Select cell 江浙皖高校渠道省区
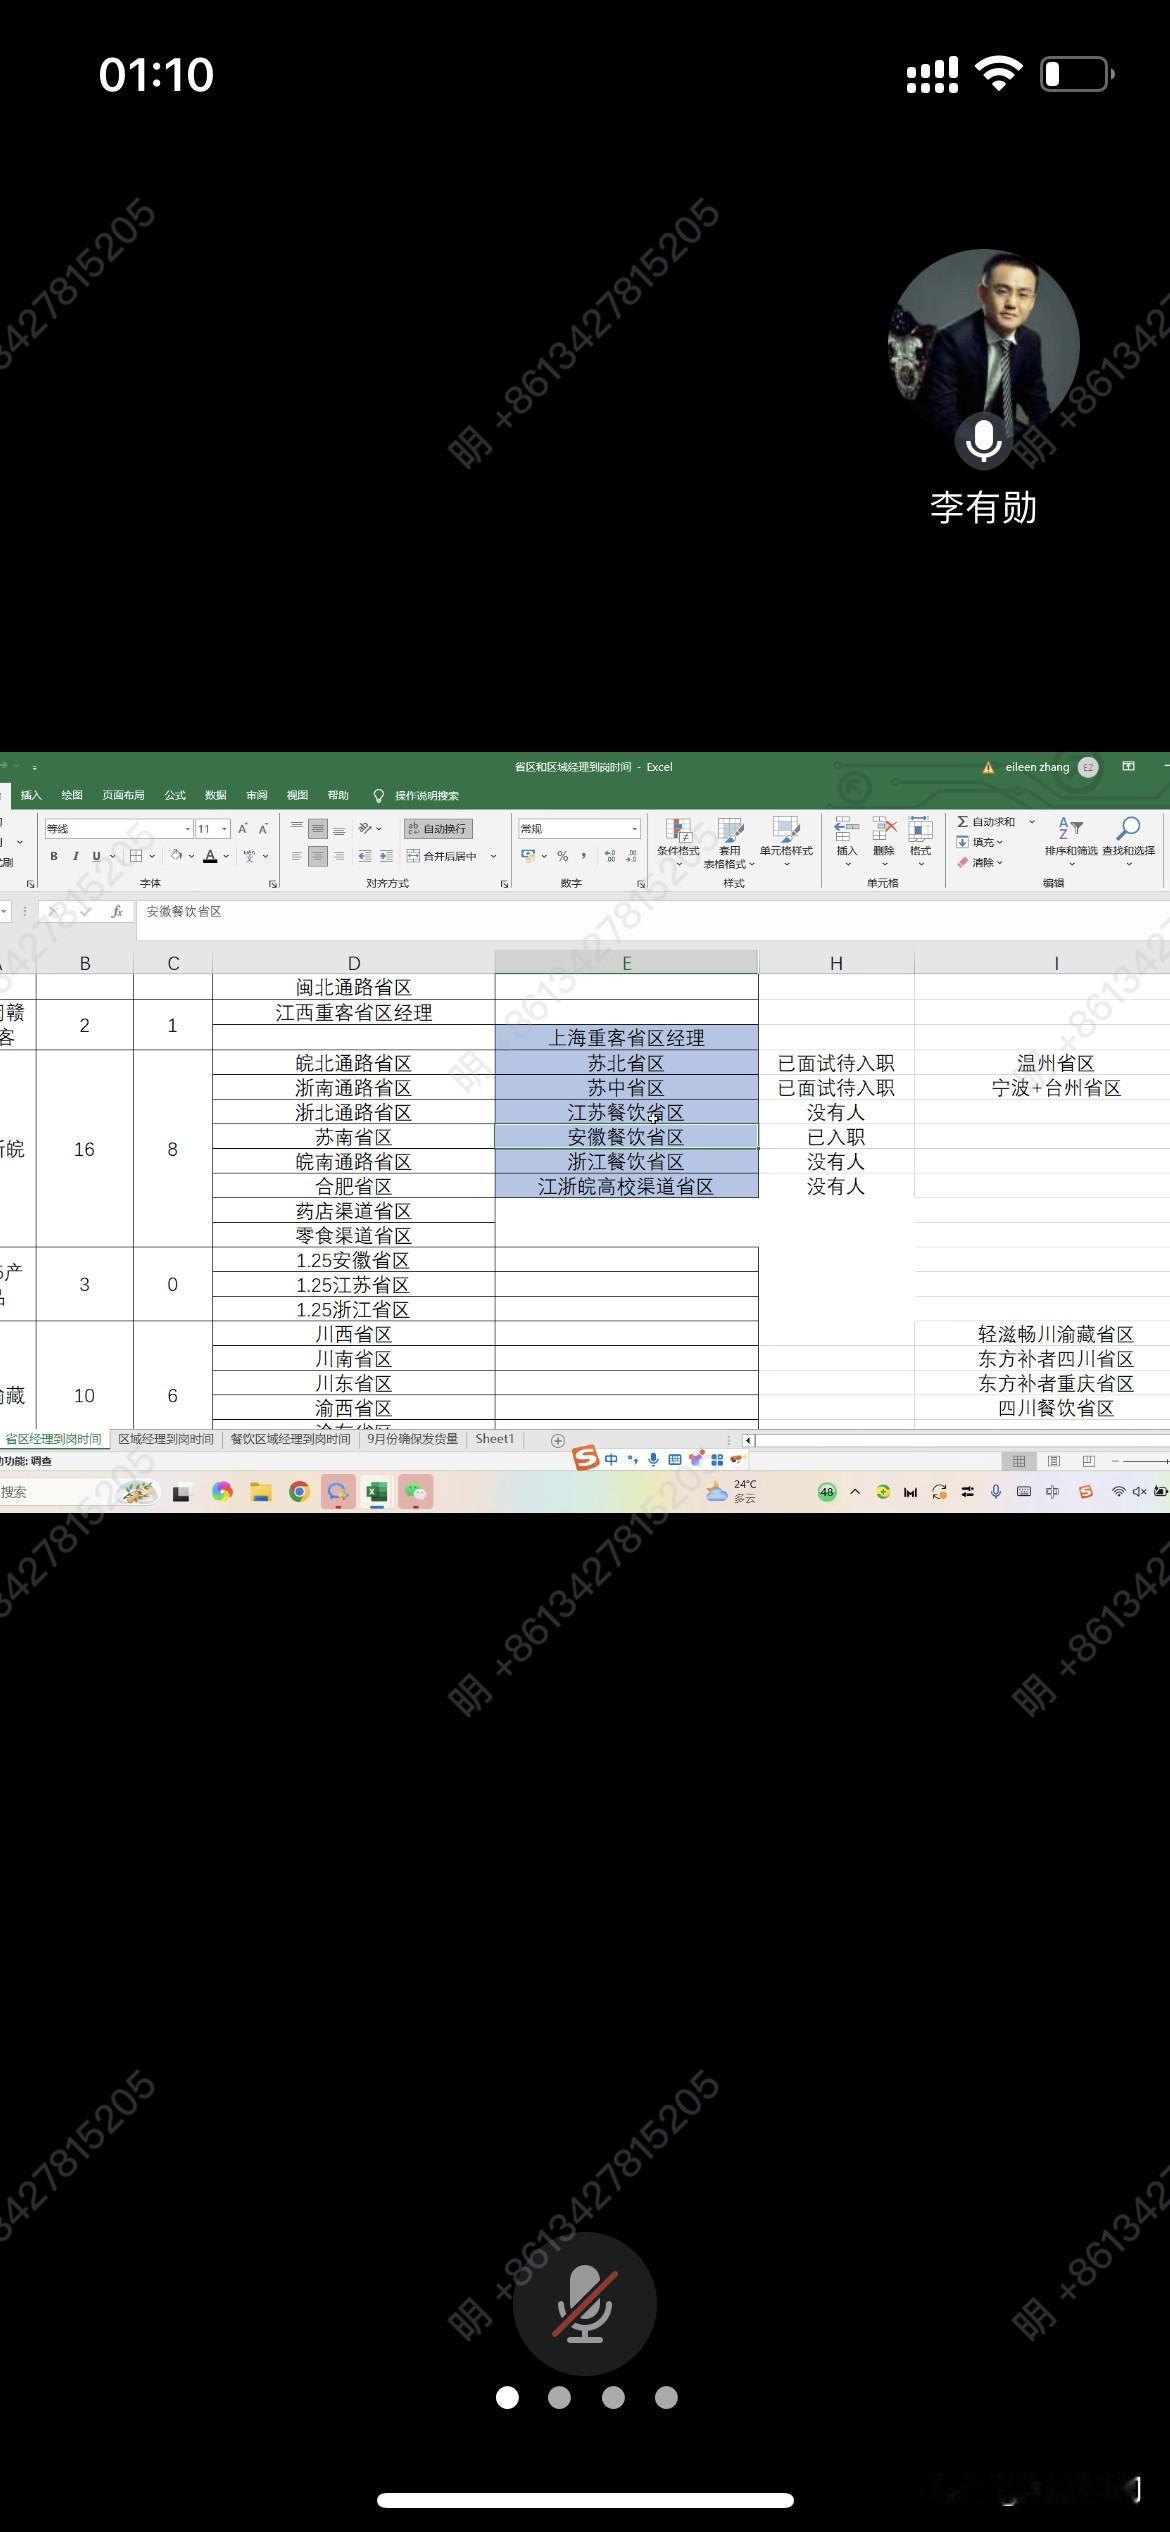This screenshot has width=1170, height=2532. pyautogui.click(x=626, y=1186)
